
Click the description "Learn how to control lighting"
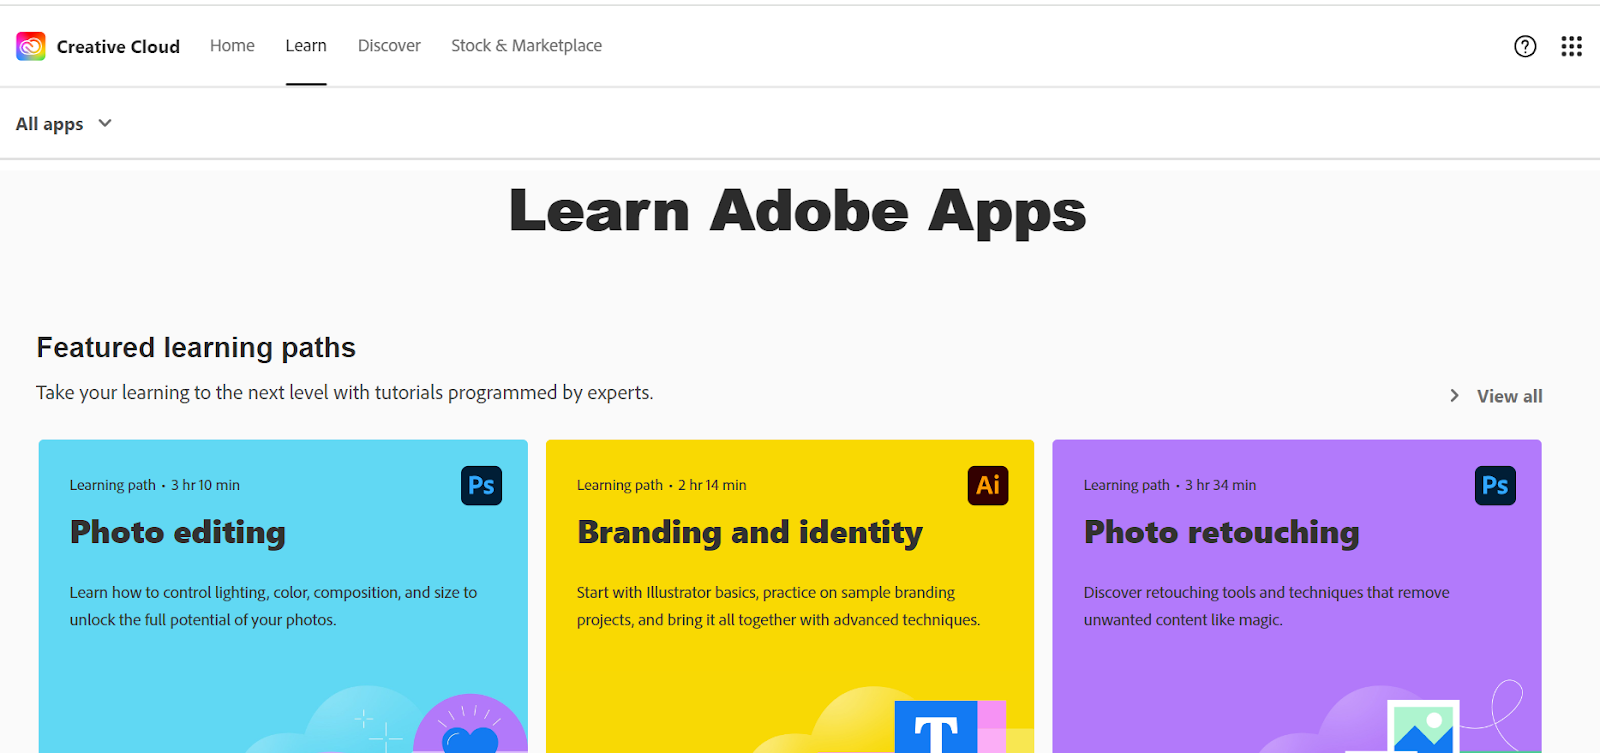[x=273, y=606]
